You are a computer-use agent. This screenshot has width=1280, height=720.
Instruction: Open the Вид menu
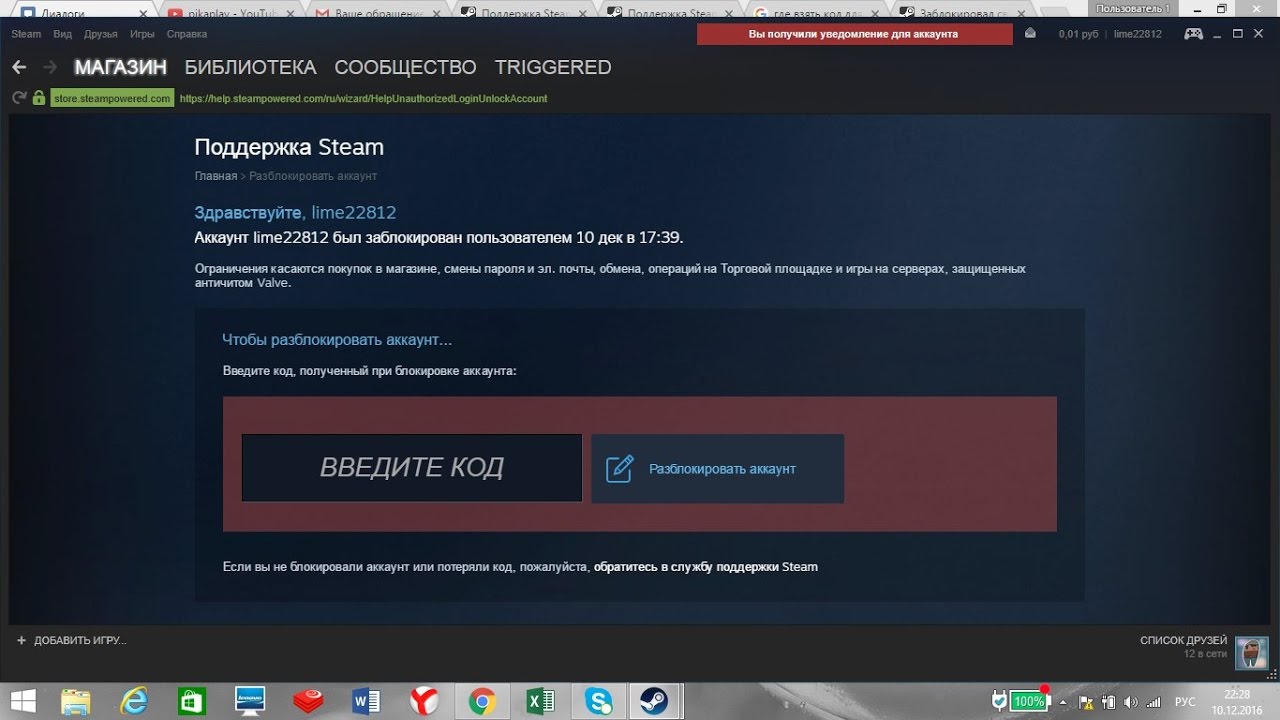(x=62, y=34)
